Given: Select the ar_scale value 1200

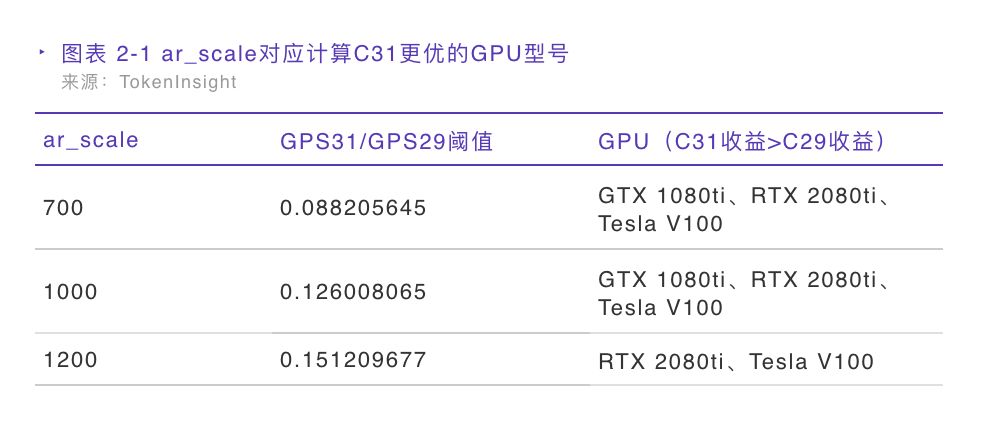Looking at the screenshot, I should point(70,360).
